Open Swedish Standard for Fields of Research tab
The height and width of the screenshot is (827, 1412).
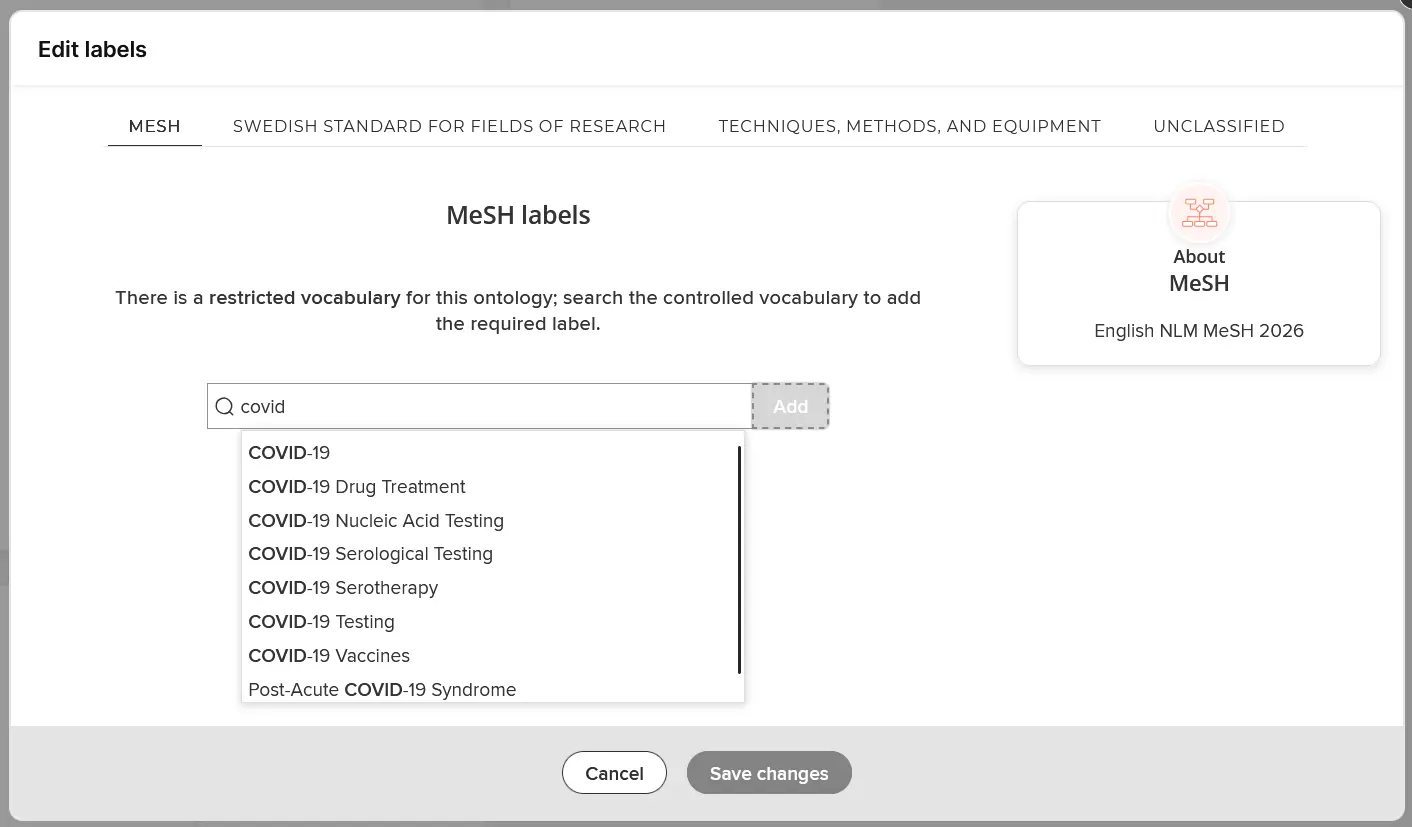pos(449,127)
